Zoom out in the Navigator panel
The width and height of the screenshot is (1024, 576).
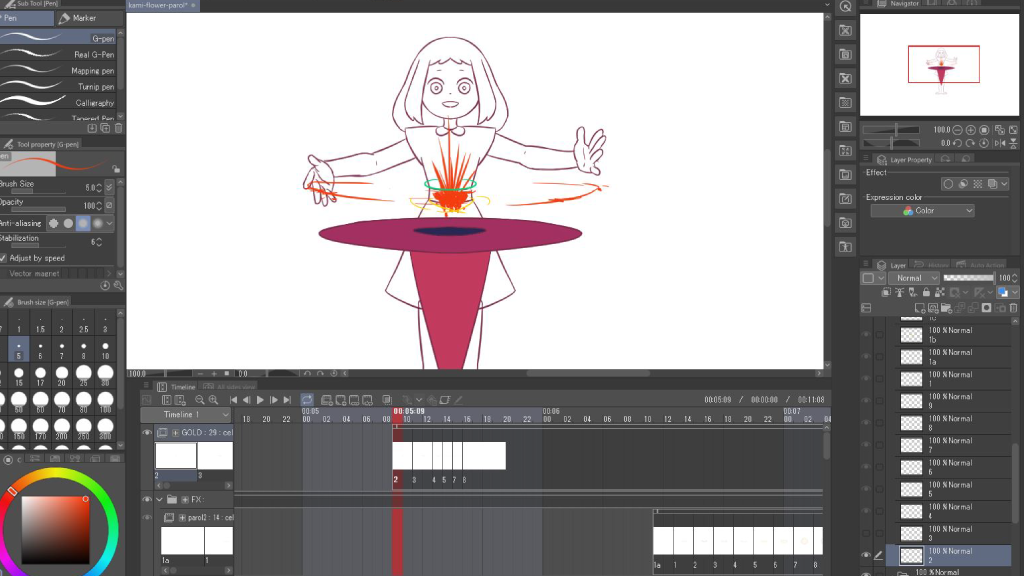coord(958,130)
